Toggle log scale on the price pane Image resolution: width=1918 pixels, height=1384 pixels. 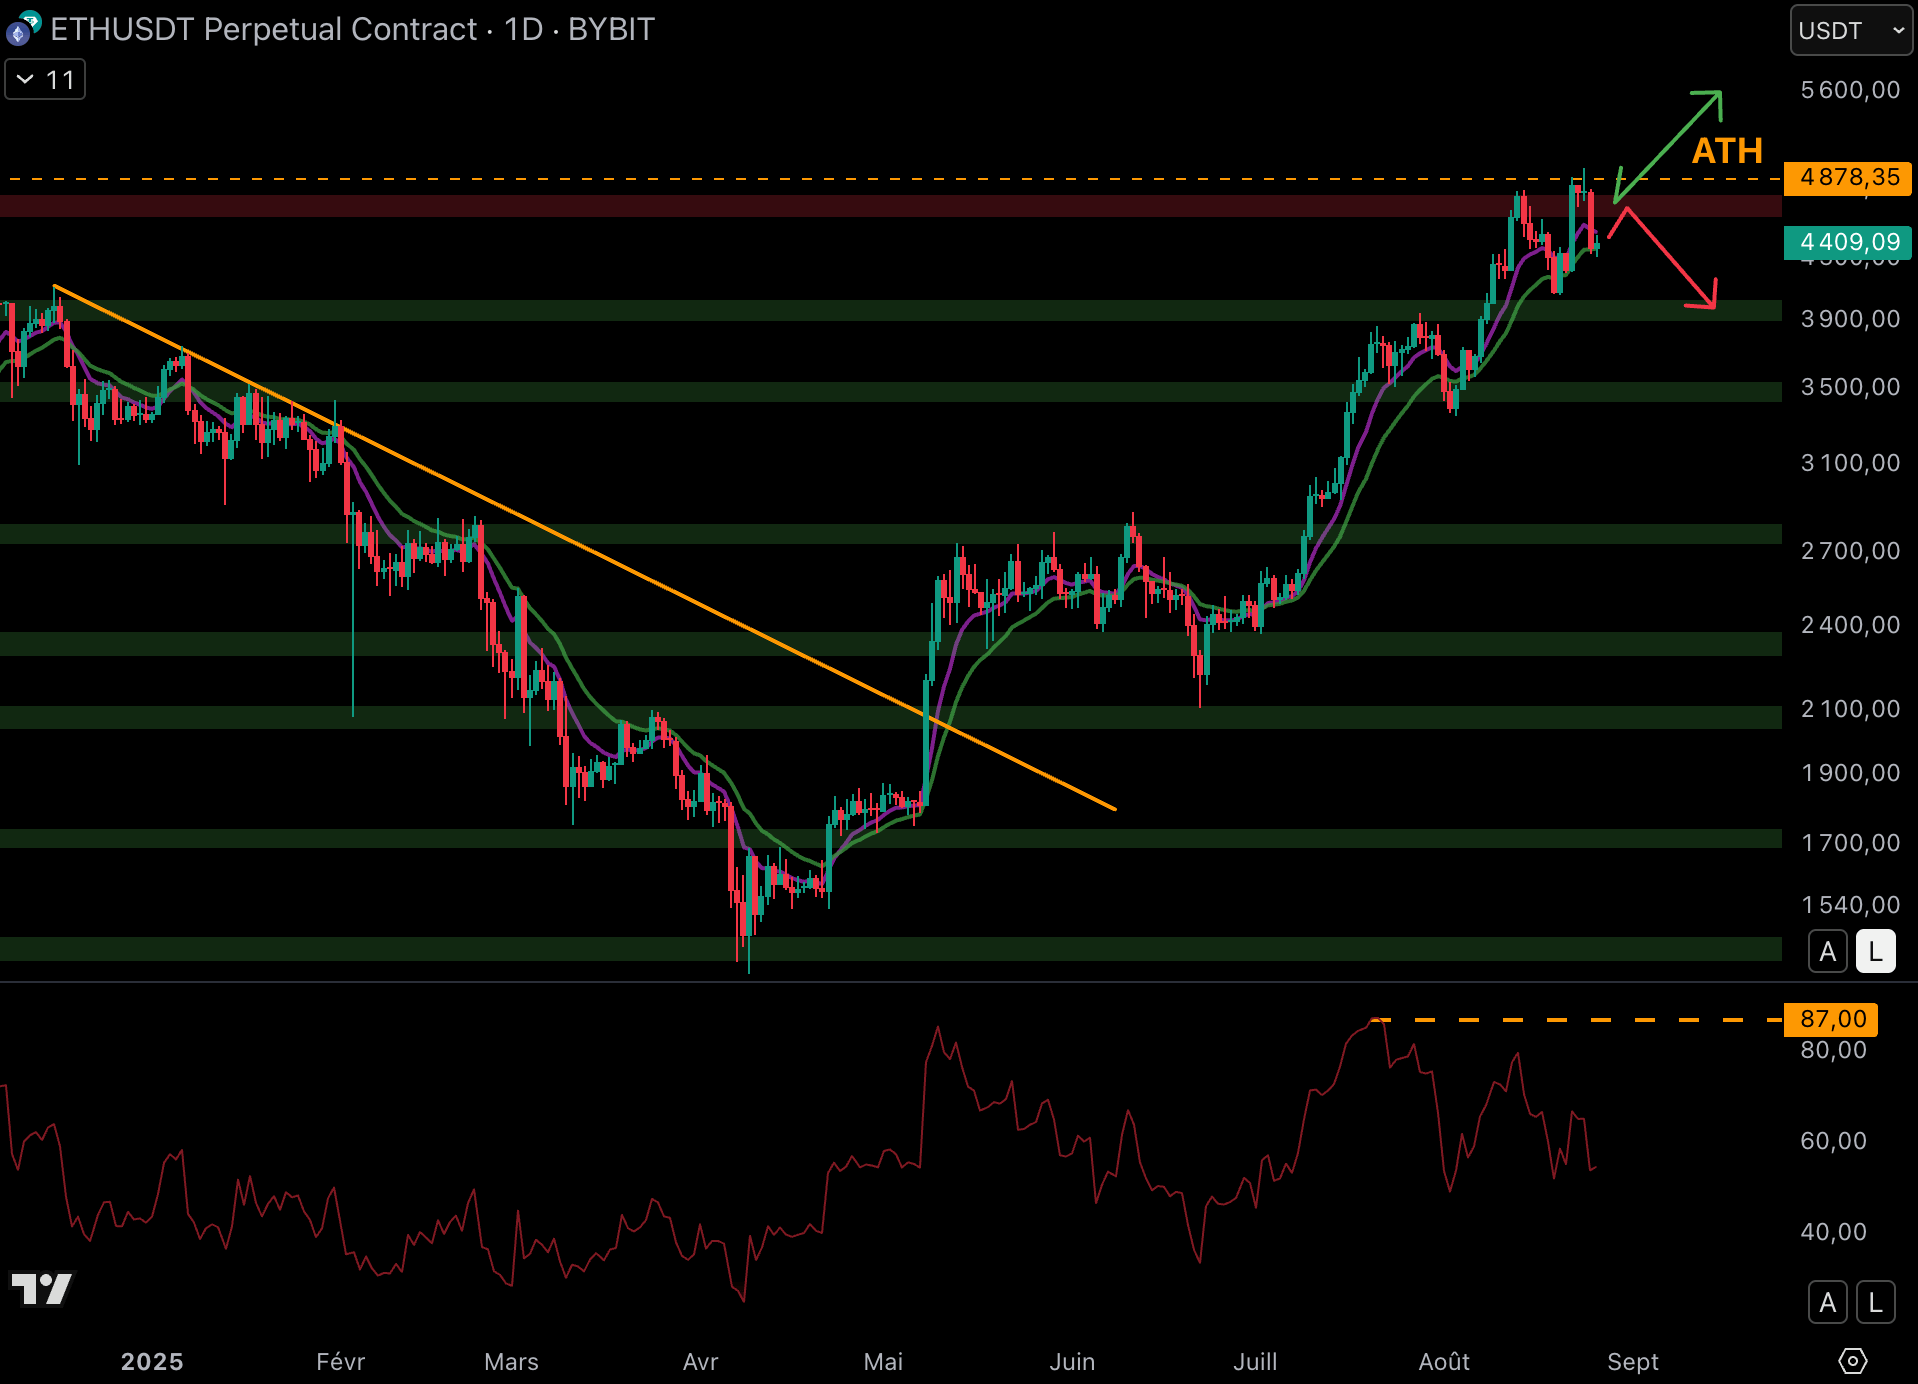coord(1875,951)
